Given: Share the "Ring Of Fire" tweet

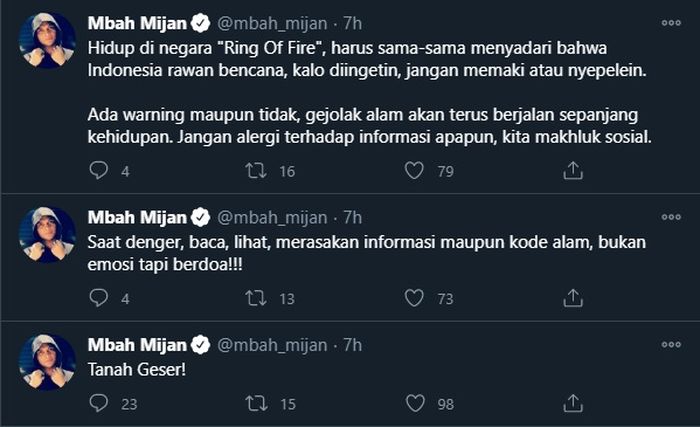Looking at the screenshot, I should tap(573, 171).
